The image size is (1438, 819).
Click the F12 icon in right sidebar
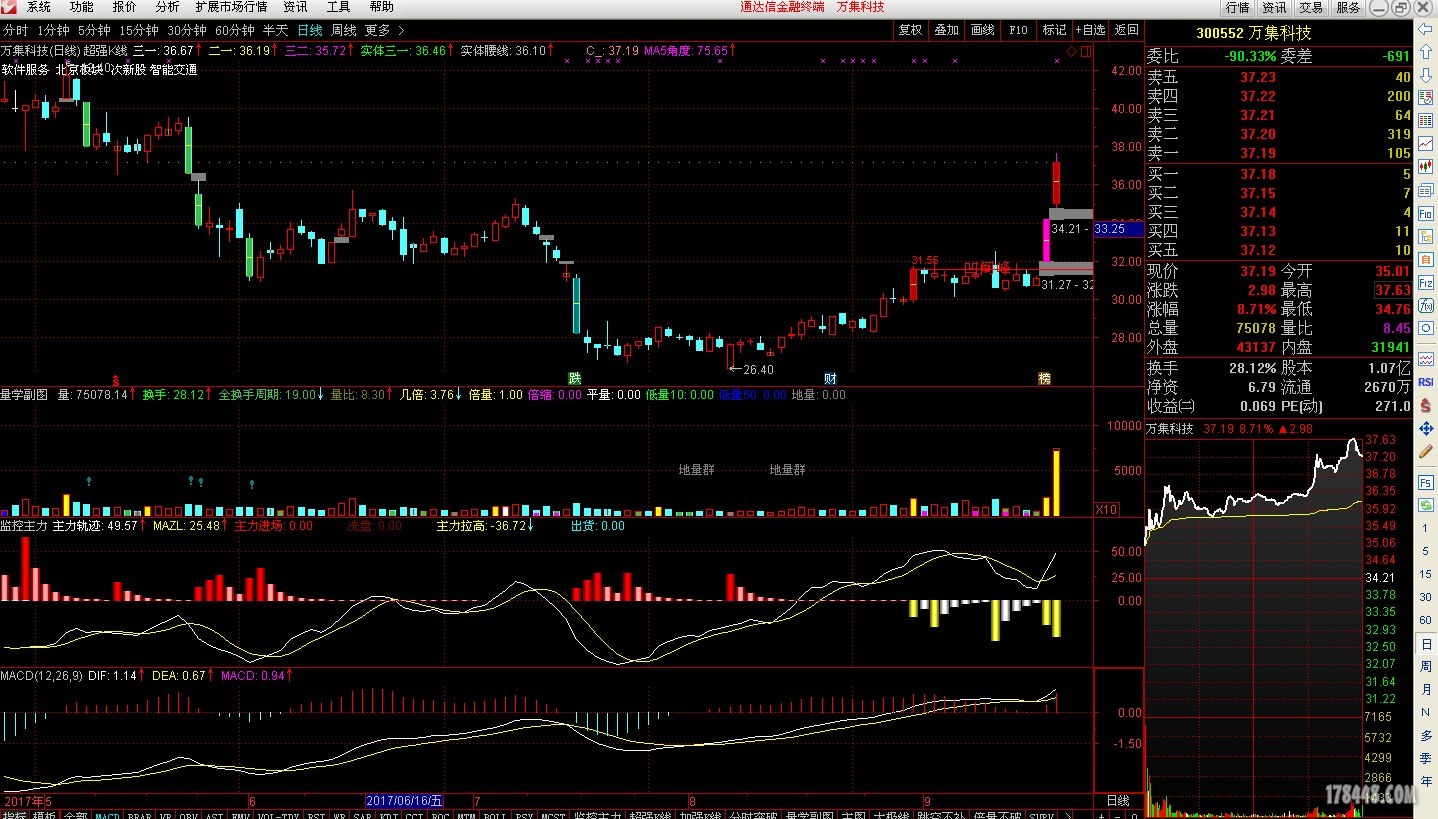tap(1425, 282)
